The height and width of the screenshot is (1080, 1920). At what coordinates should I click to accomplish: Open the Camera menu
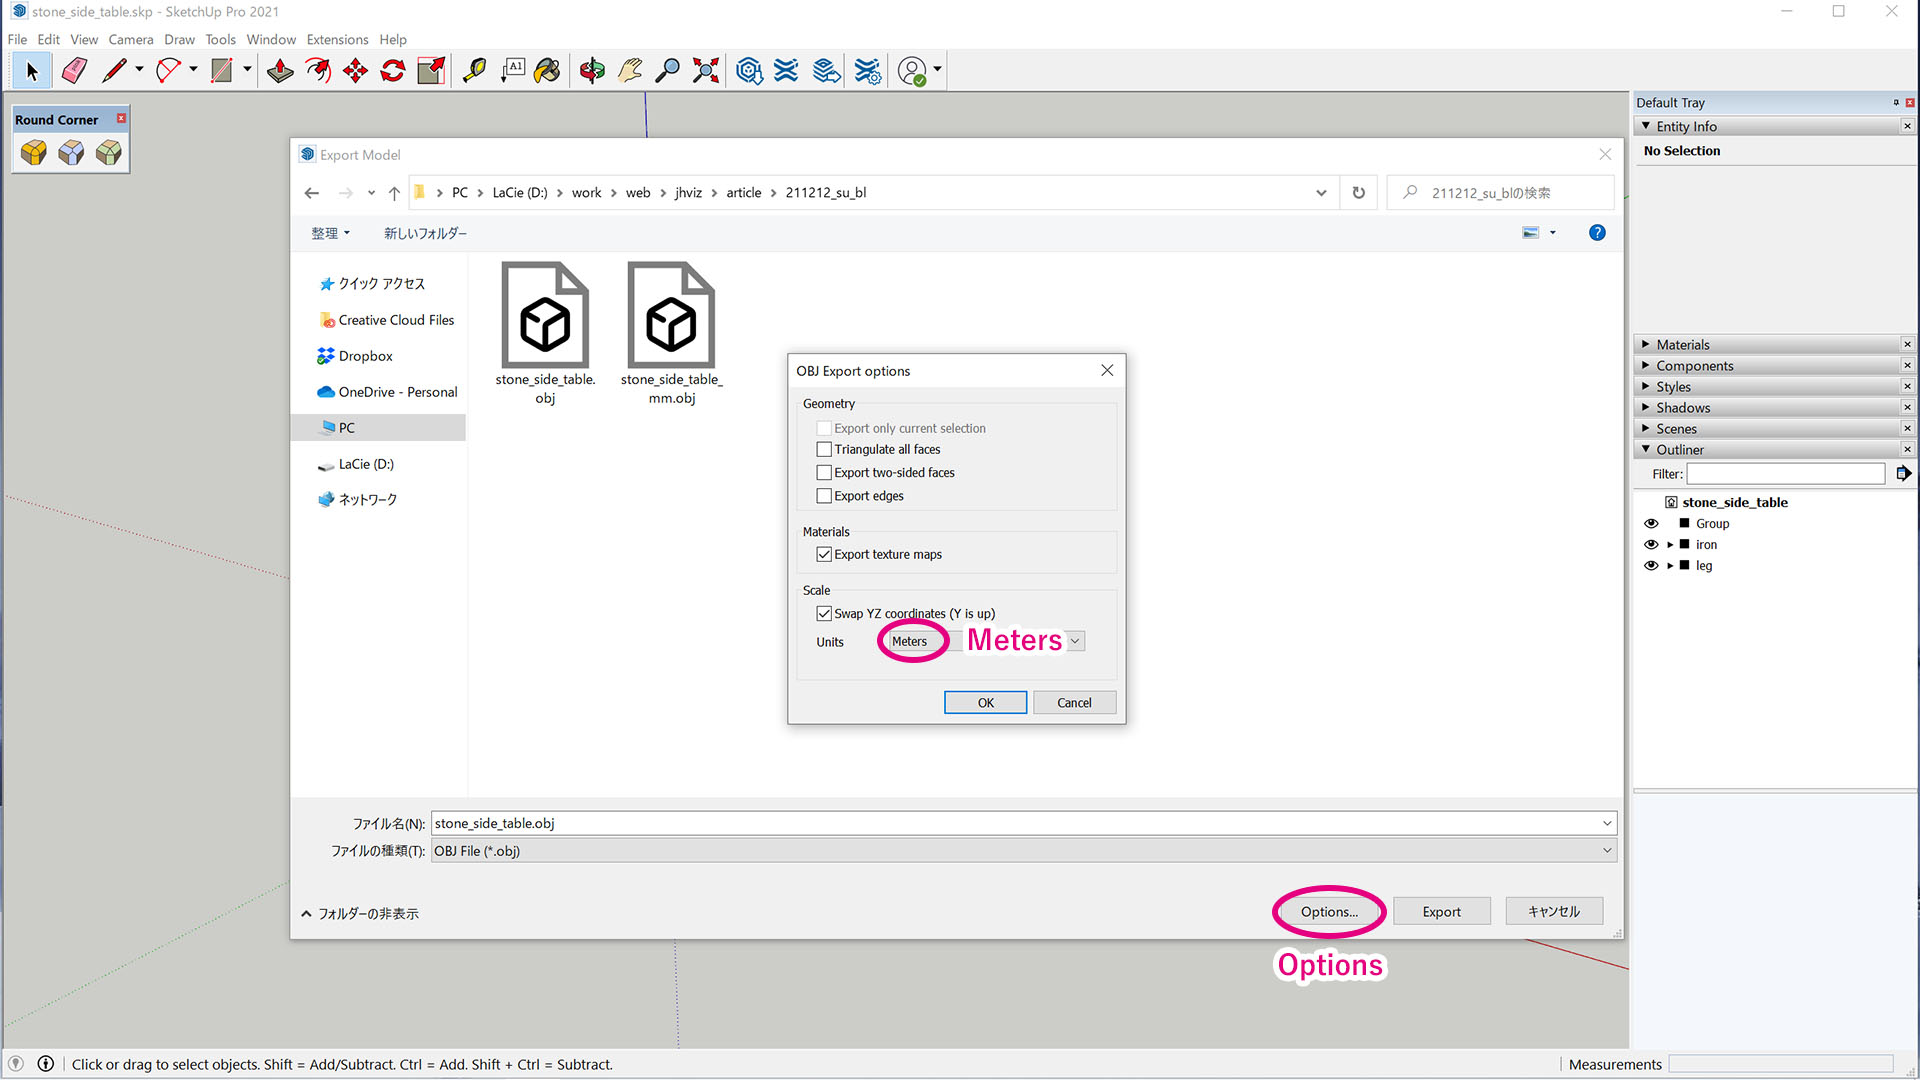click(x=131, y=40)
